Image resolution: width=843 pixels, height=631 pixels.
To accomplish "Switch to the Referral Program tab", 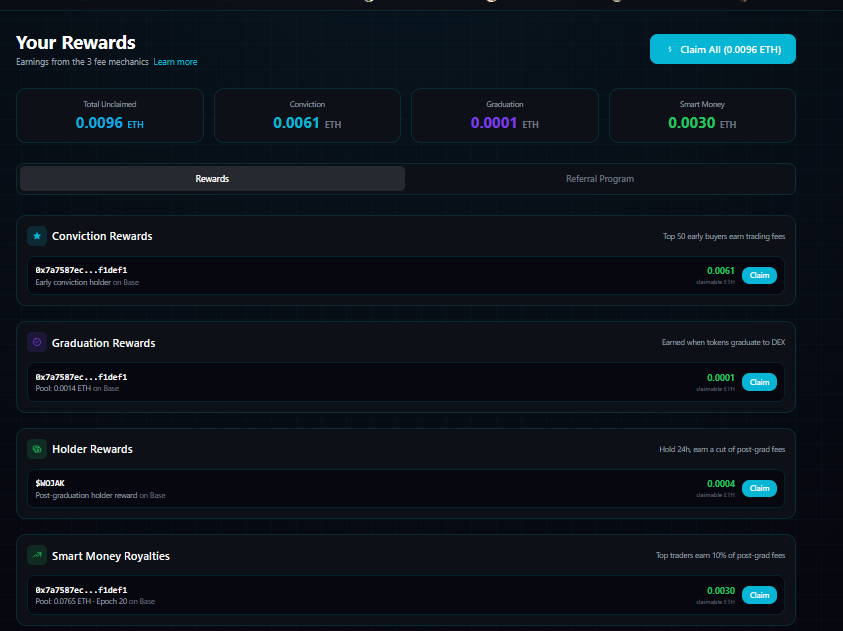I will coord(599,178).
